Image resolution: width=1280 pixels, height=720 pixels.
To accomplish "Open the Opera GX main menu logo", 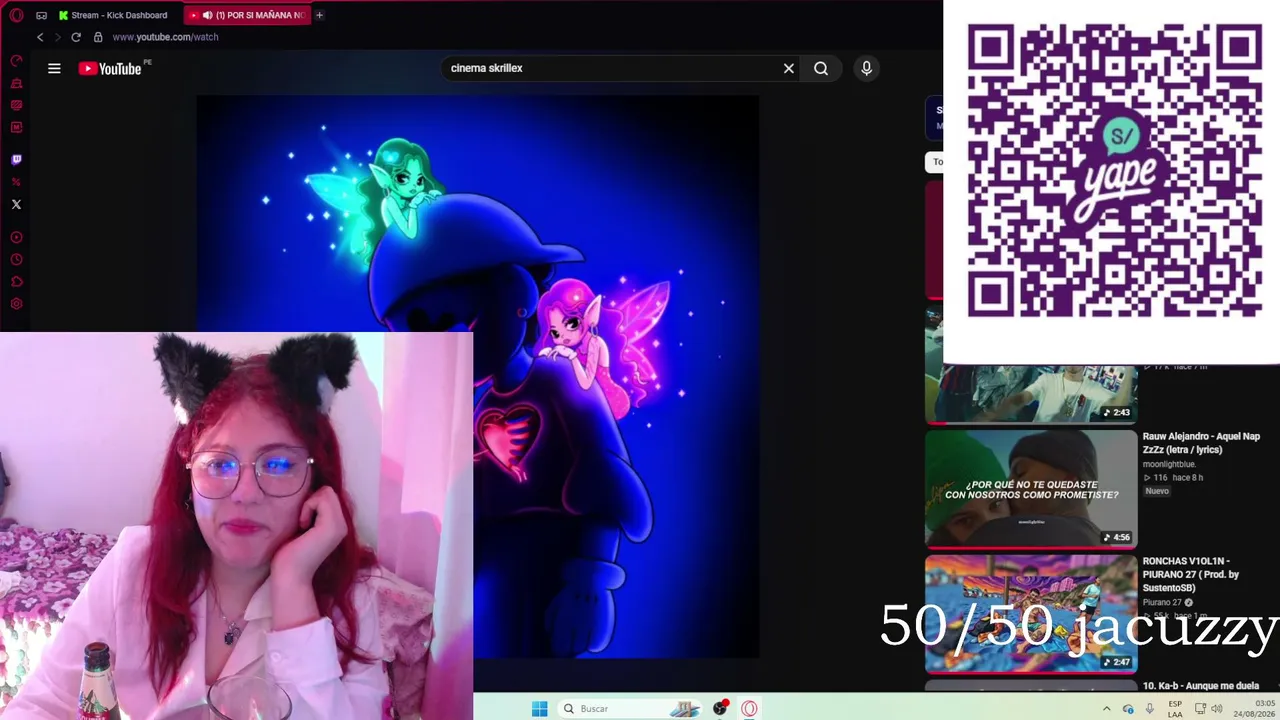I will [x=16, y=15].
